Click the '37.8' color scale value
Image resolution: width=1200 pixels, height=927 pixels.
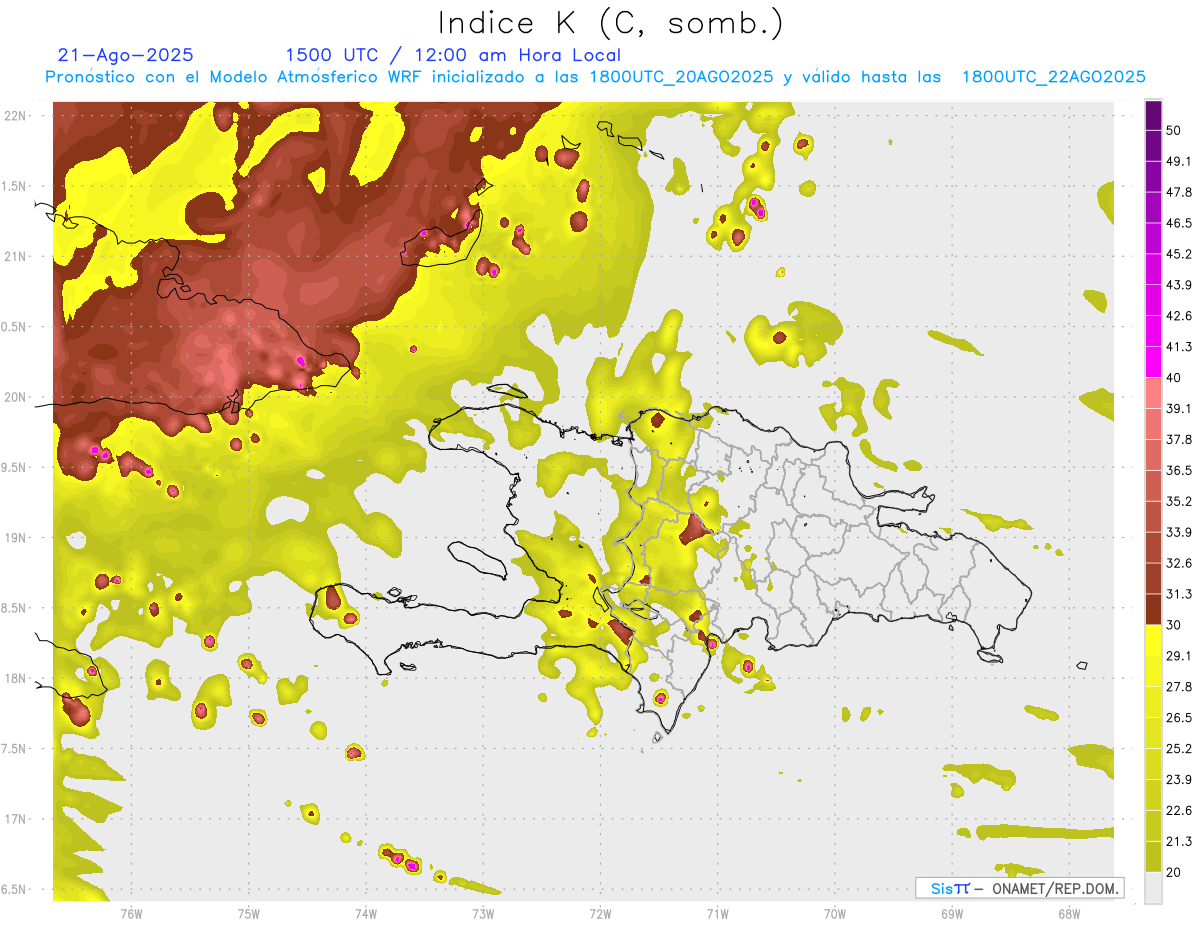click(x=1179, y=439)
